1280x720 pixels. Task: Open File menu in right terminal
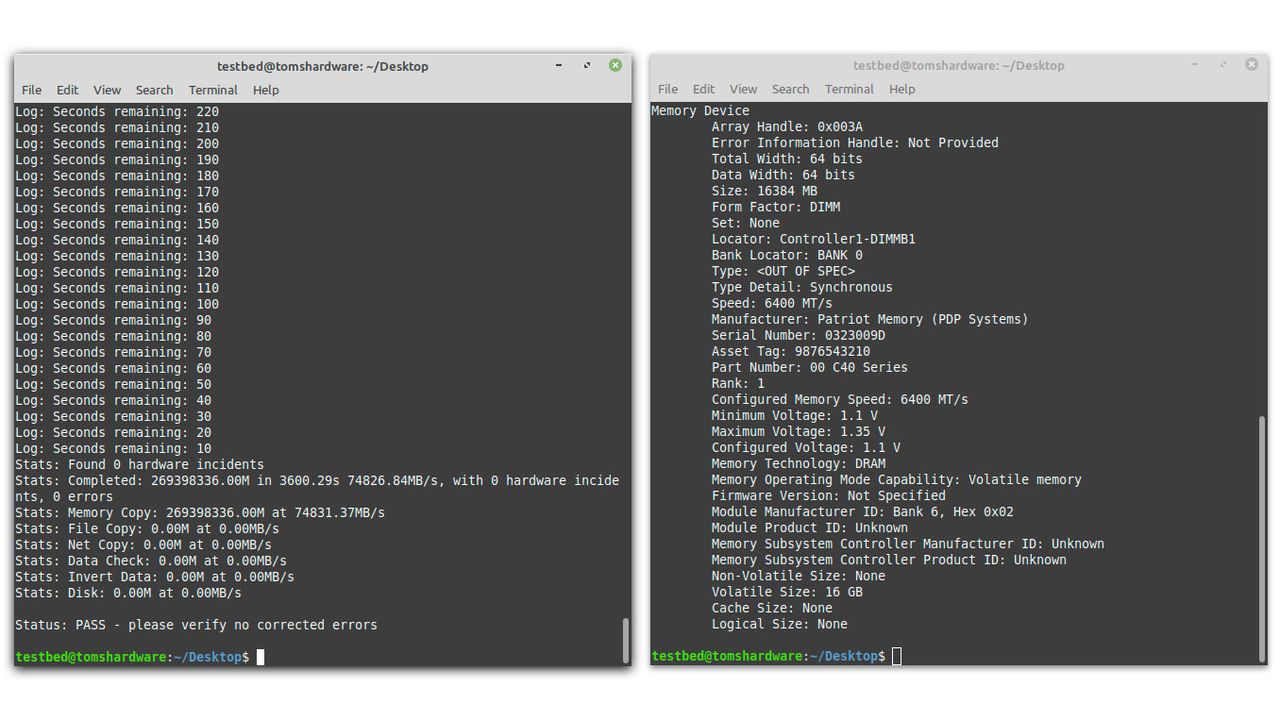click(668, 89)
